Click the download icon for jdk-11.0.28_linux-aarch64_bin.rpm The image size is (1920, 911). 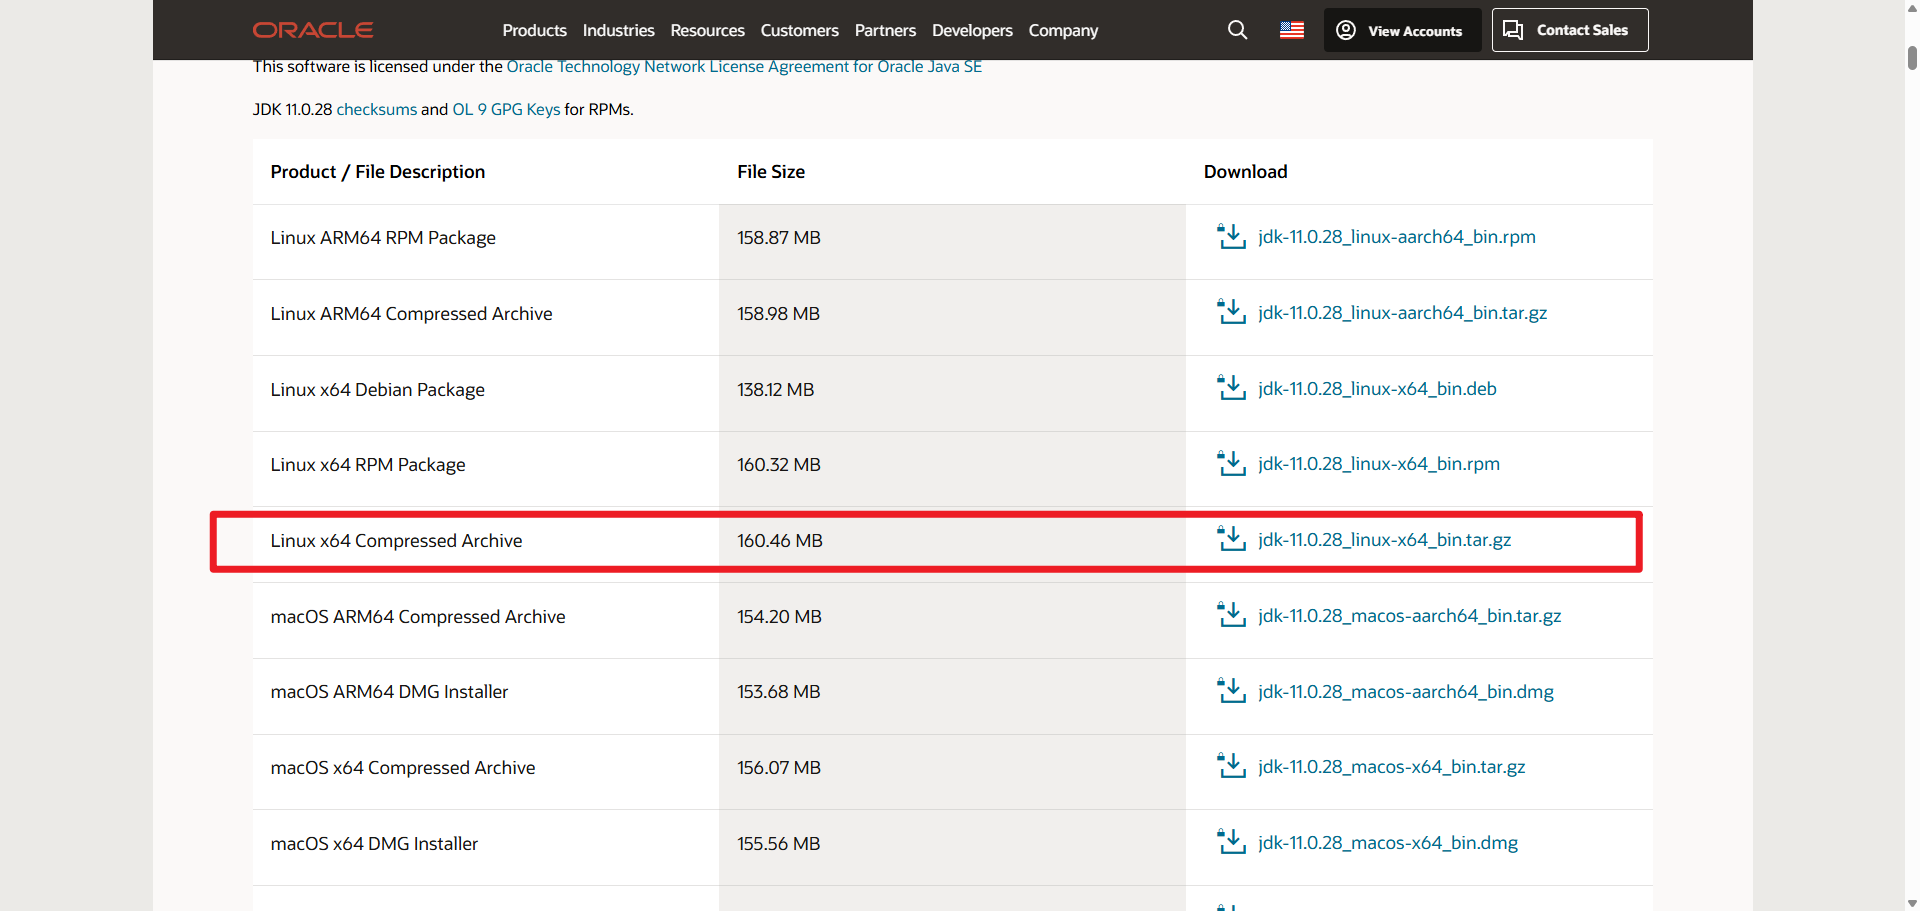click(x=1231, y=237)
